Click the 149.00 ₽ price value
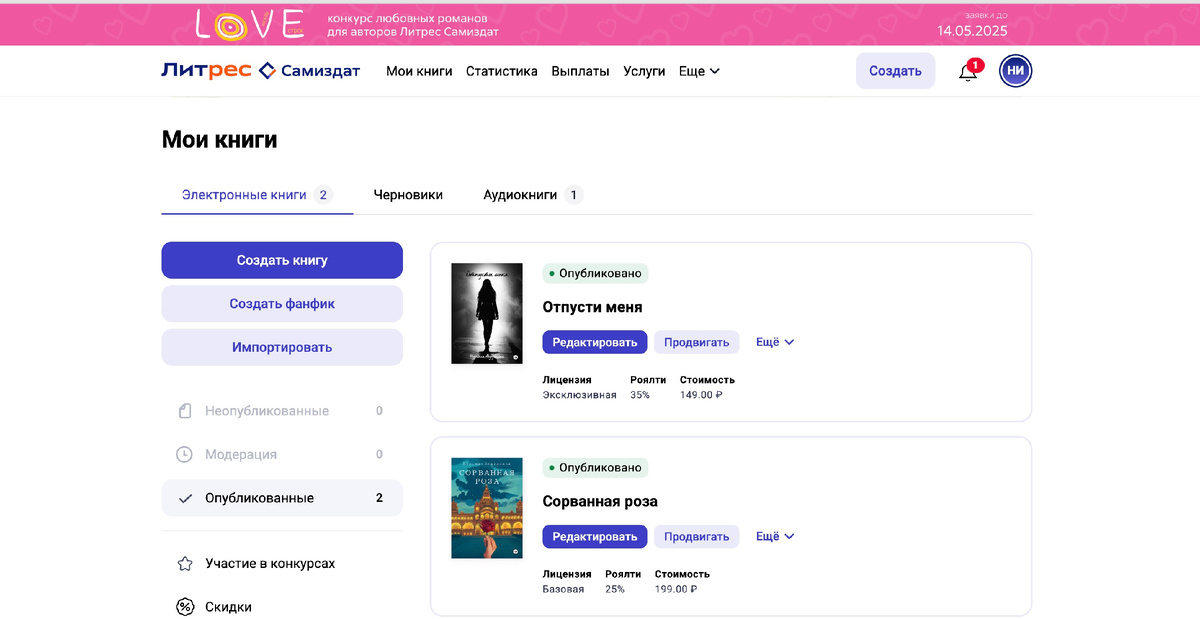This screenshot has width=1200, height=619. coord(701,395)
